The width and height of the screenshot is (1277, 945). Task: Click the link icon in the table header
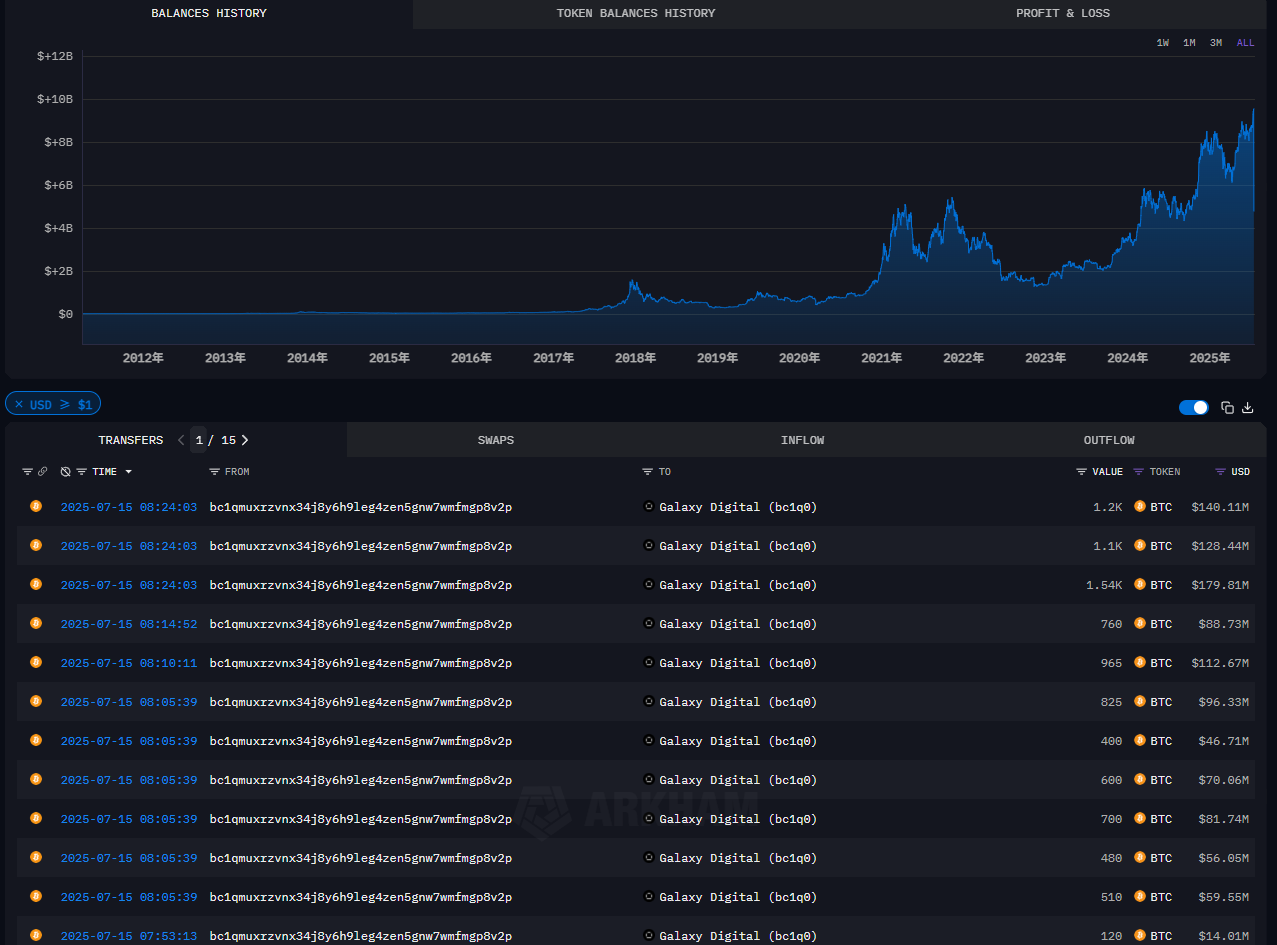pyautogui.click(x=42, y=472)
